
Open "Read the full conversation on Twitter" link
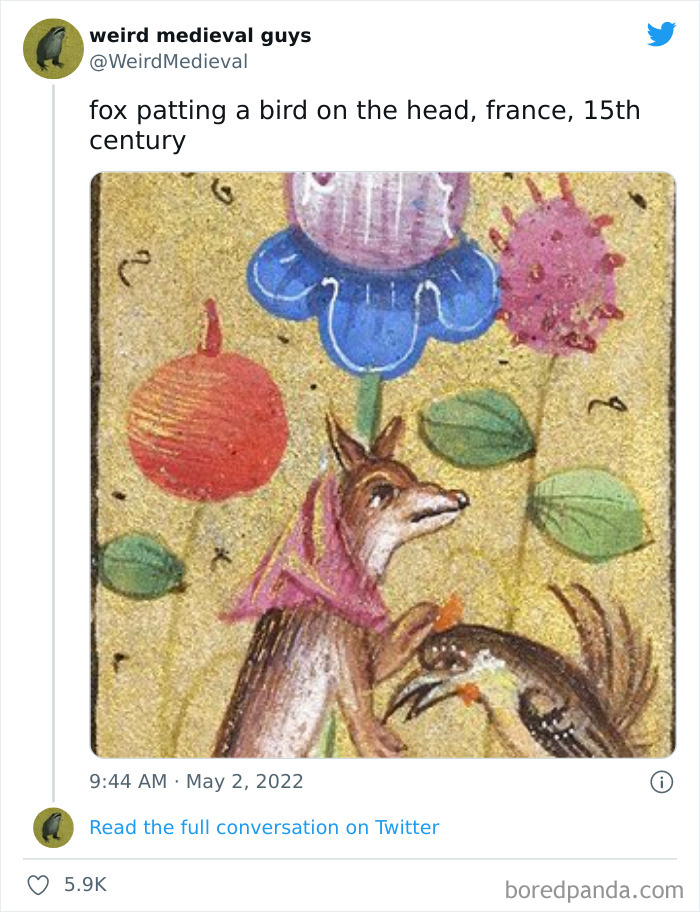point(264,827)
